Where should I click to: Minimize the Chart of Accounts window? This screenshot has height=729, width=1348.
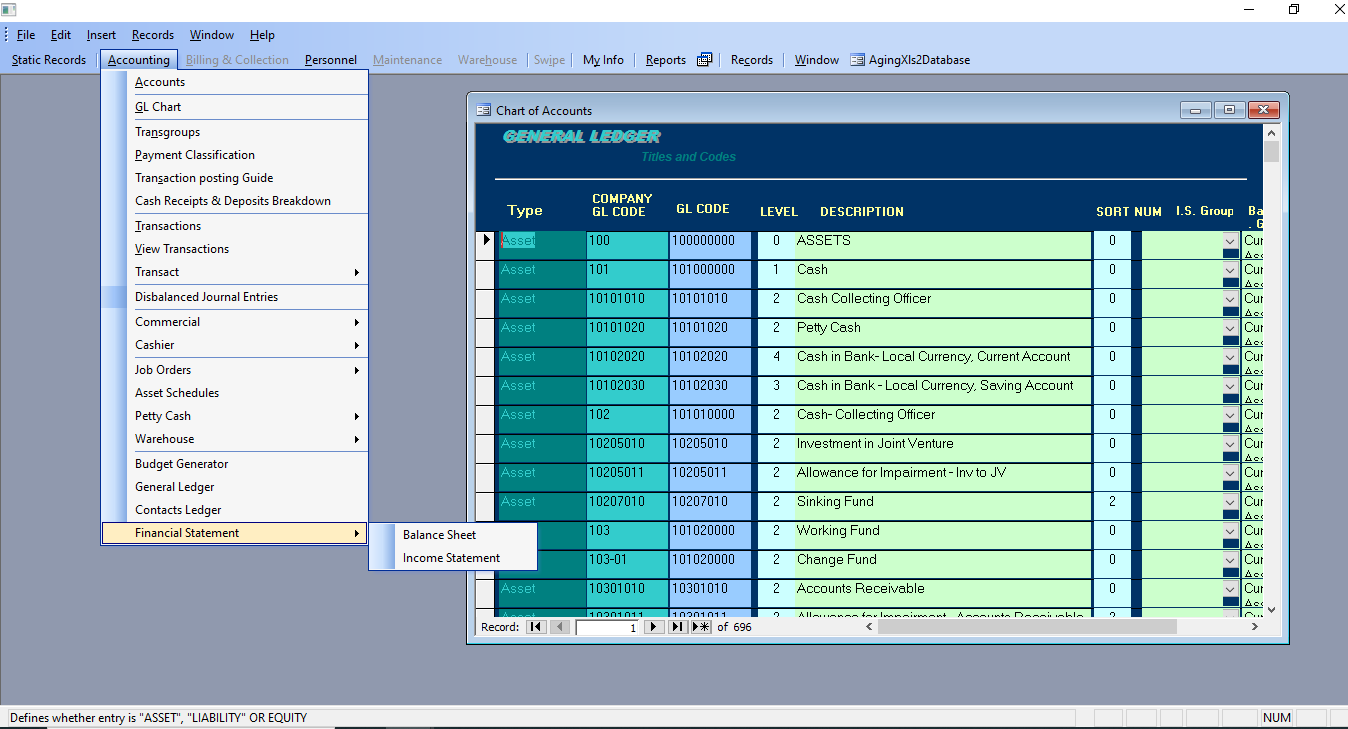click(x=1196, y=110)
